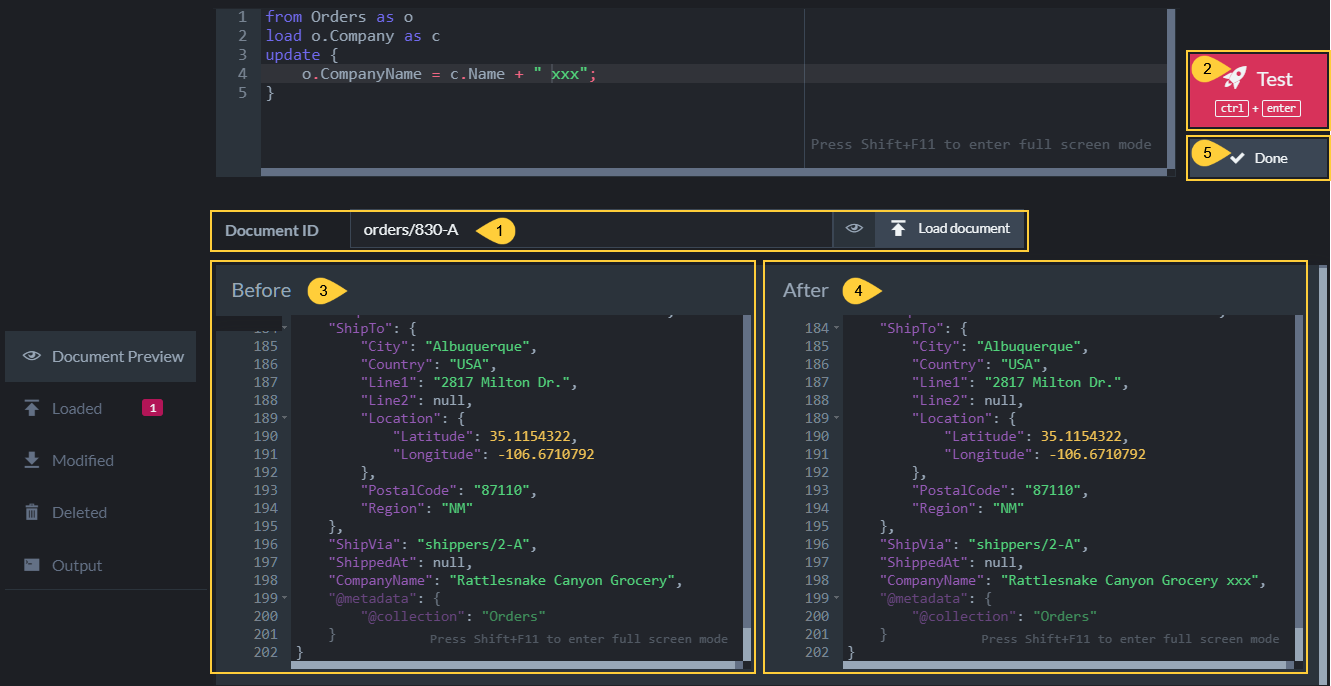Click "Albuquerque" value in the After panel
Image resolution: width=1331 pixels, height=686 pixels.
pos(1031,347)
